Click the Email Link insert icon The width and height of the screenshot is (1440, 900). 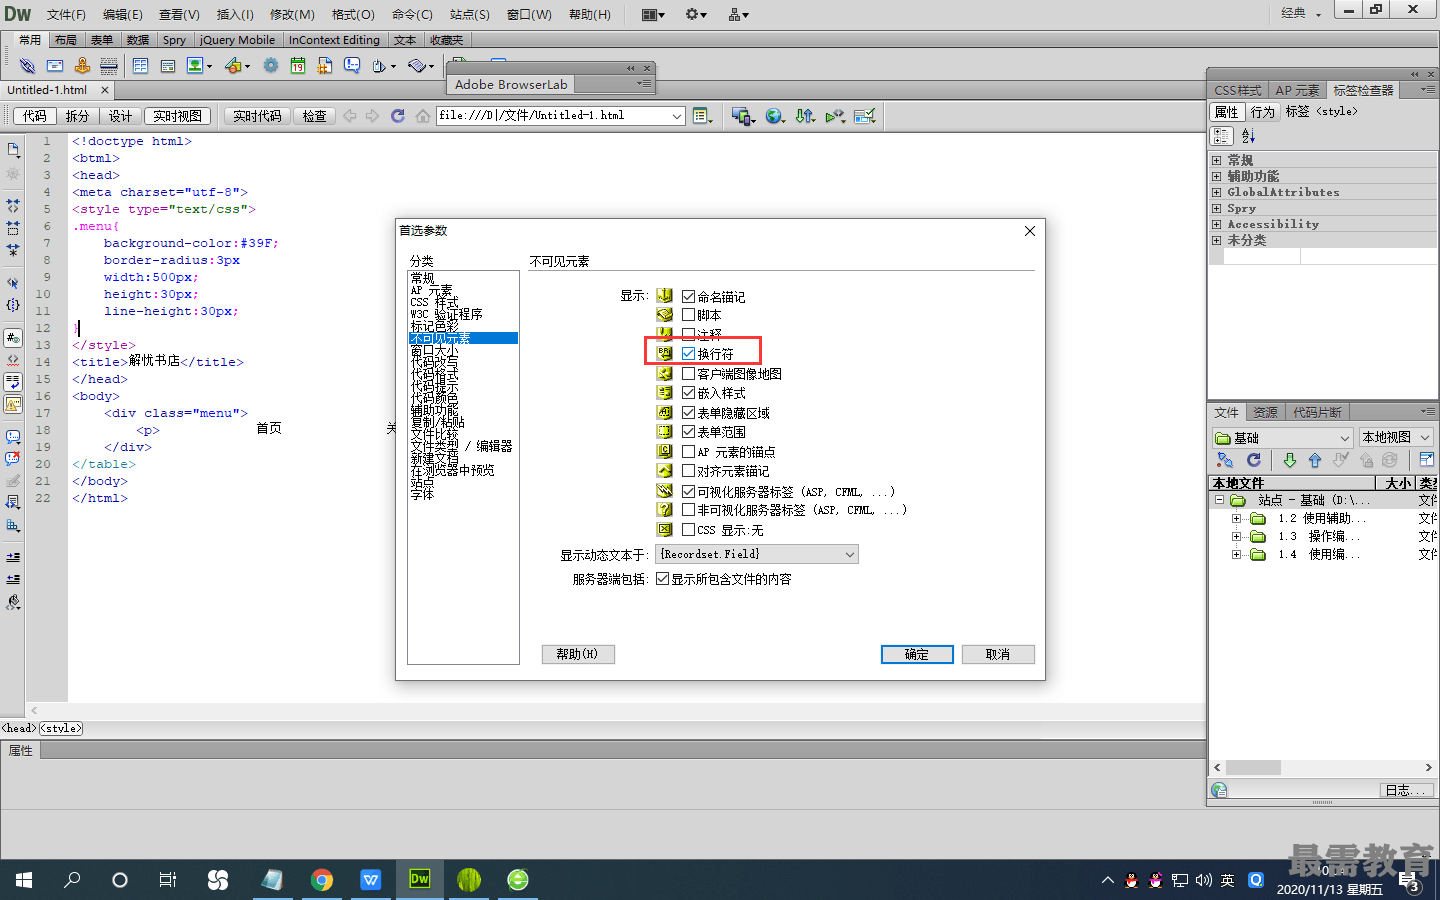[55, 66]
